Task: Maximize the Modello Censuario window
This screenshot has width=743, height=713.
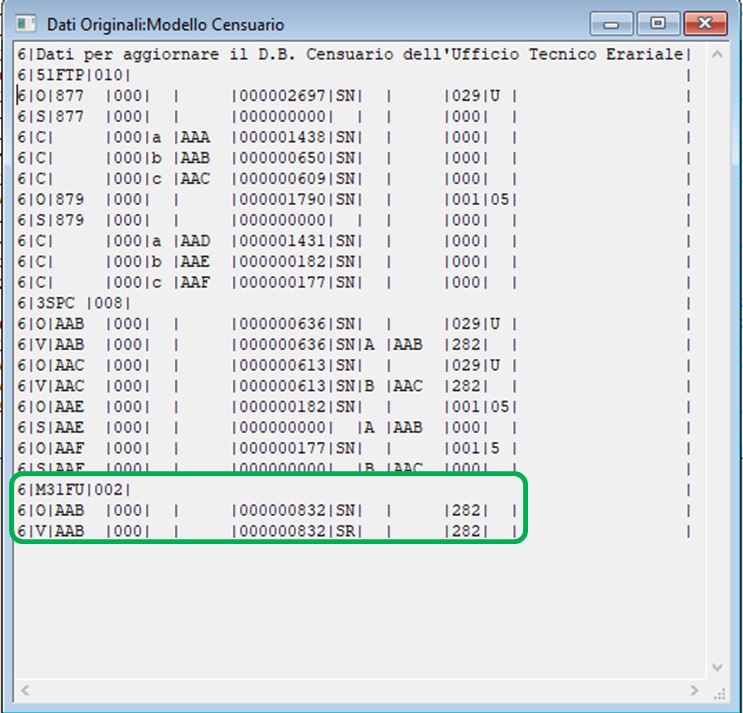Action: click(657, 22)
